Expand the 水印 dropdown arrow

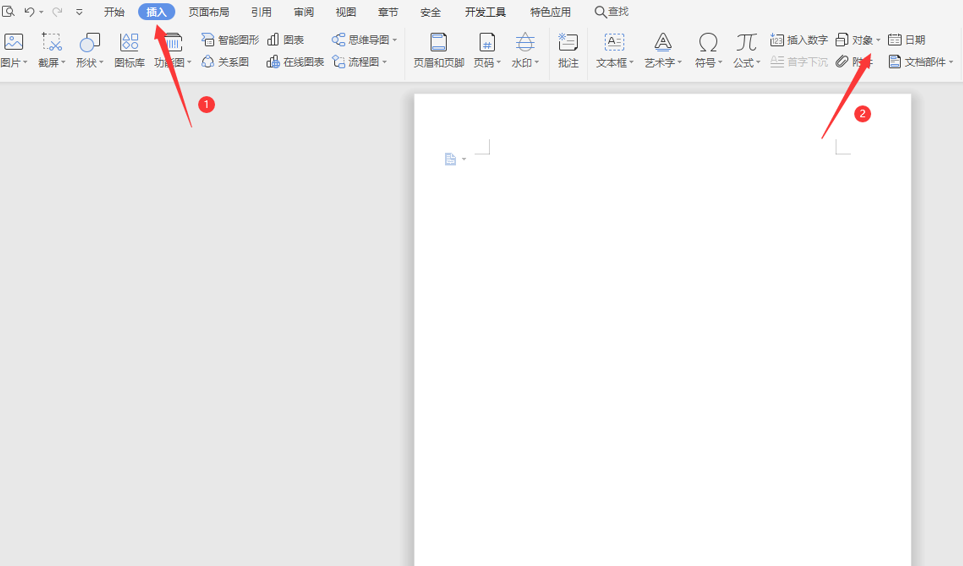(537, 63)
